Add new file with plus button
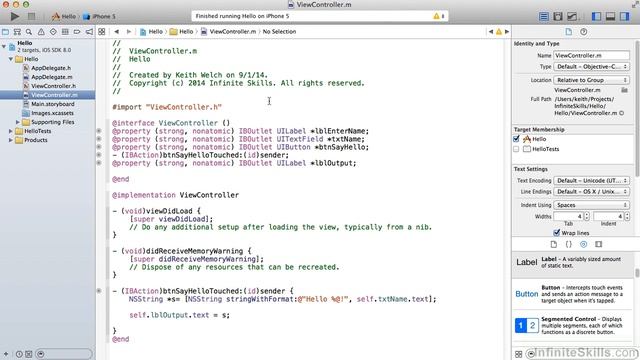The image size is (640, 360). click(x=6, y=354)
